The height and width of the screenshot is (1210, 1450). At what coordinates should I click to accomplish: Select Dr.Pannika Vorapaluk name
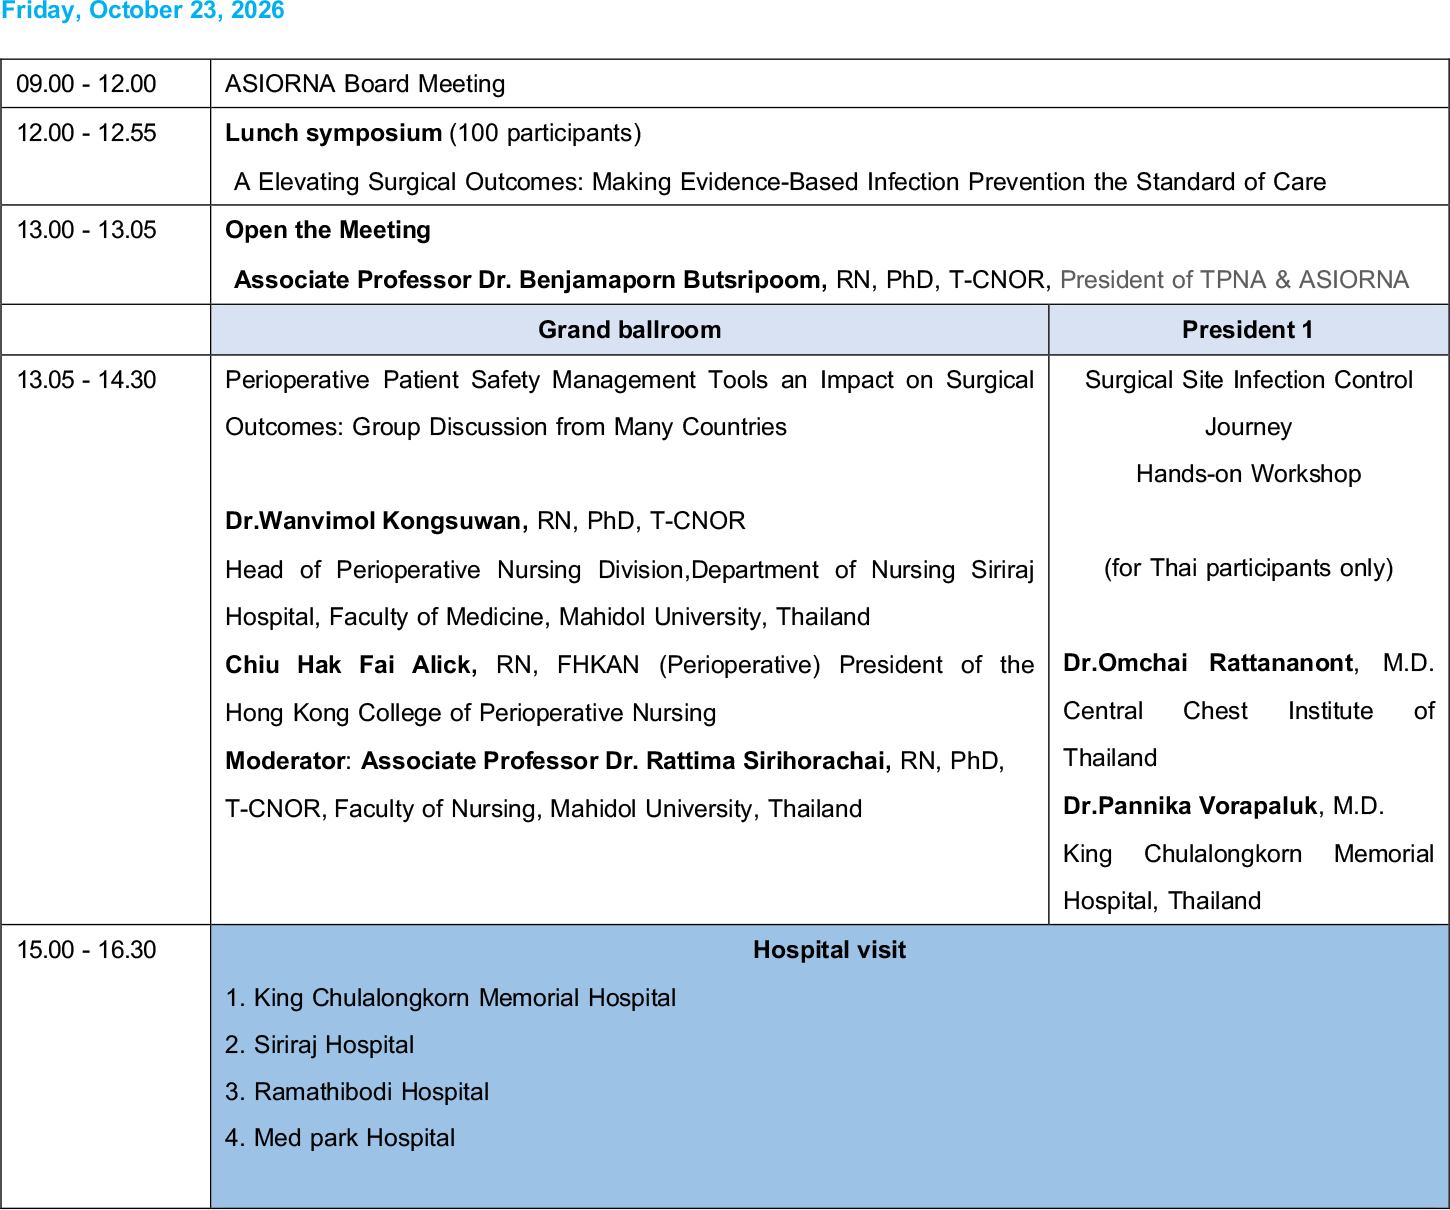[x=1190, y=806]
